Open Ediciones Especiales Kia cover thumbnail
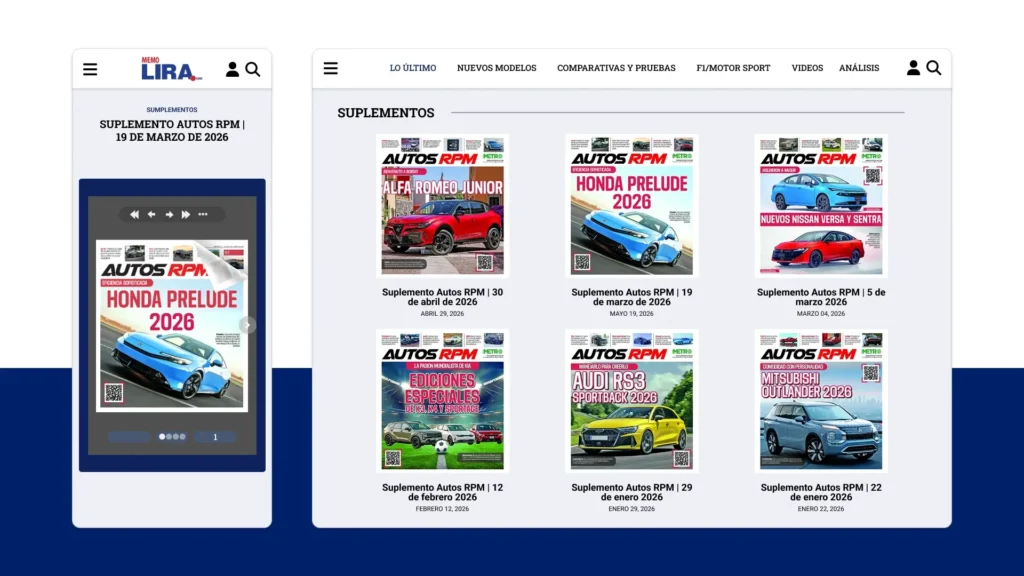The height and width of the screenshot is (576, 1024). pos(442,401)
